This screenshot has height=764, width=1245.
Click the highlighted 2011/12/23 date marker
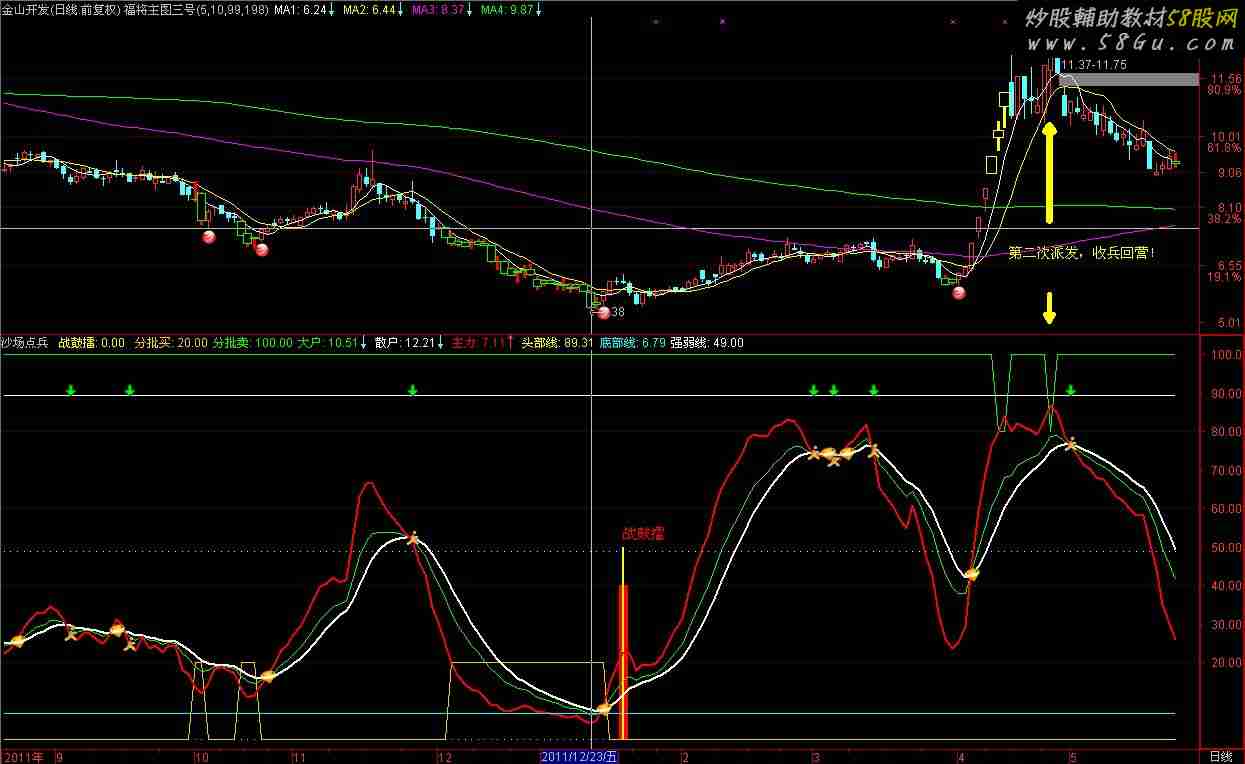click(580, 757)
